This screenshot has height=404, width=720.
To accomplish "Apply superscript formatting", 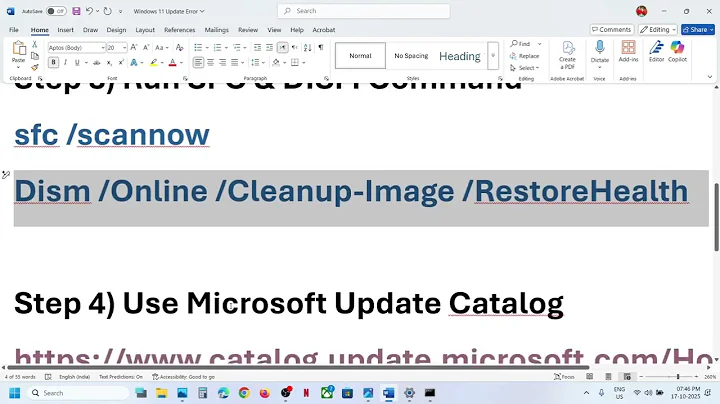I will (121, 62).
